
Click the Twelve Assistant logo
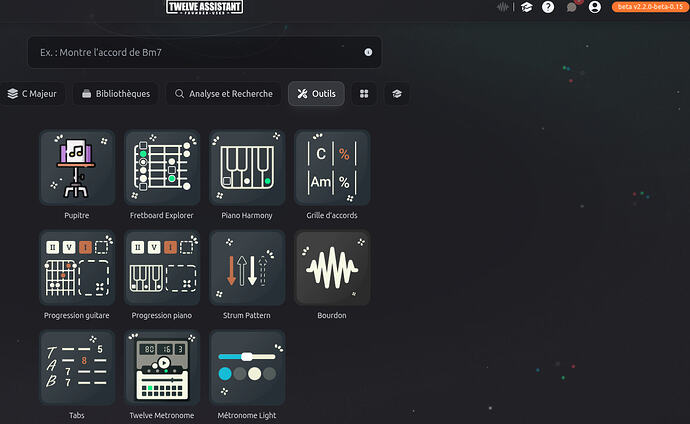(x=205, y=7)
